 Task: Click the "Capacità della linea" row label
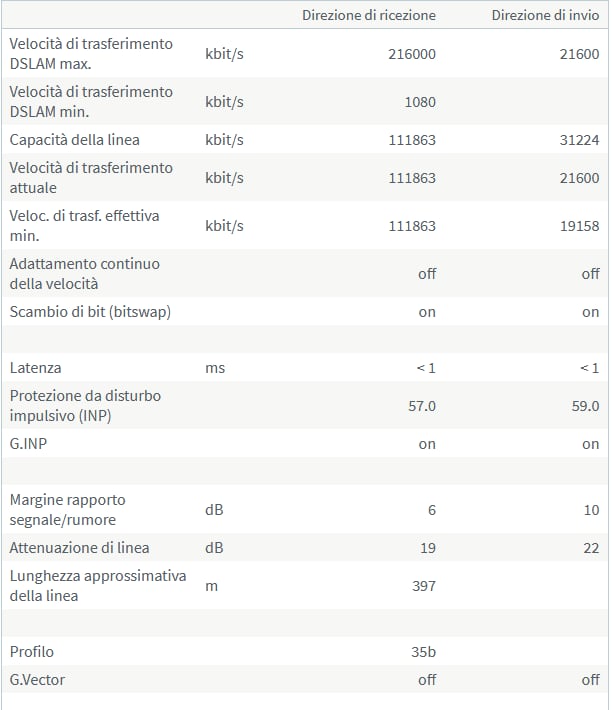click(74, 140)
